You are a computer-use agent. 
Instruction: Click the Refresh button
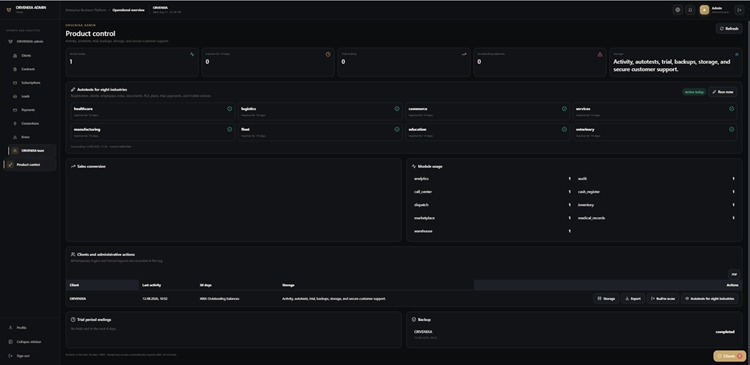[x=729, y=29]
